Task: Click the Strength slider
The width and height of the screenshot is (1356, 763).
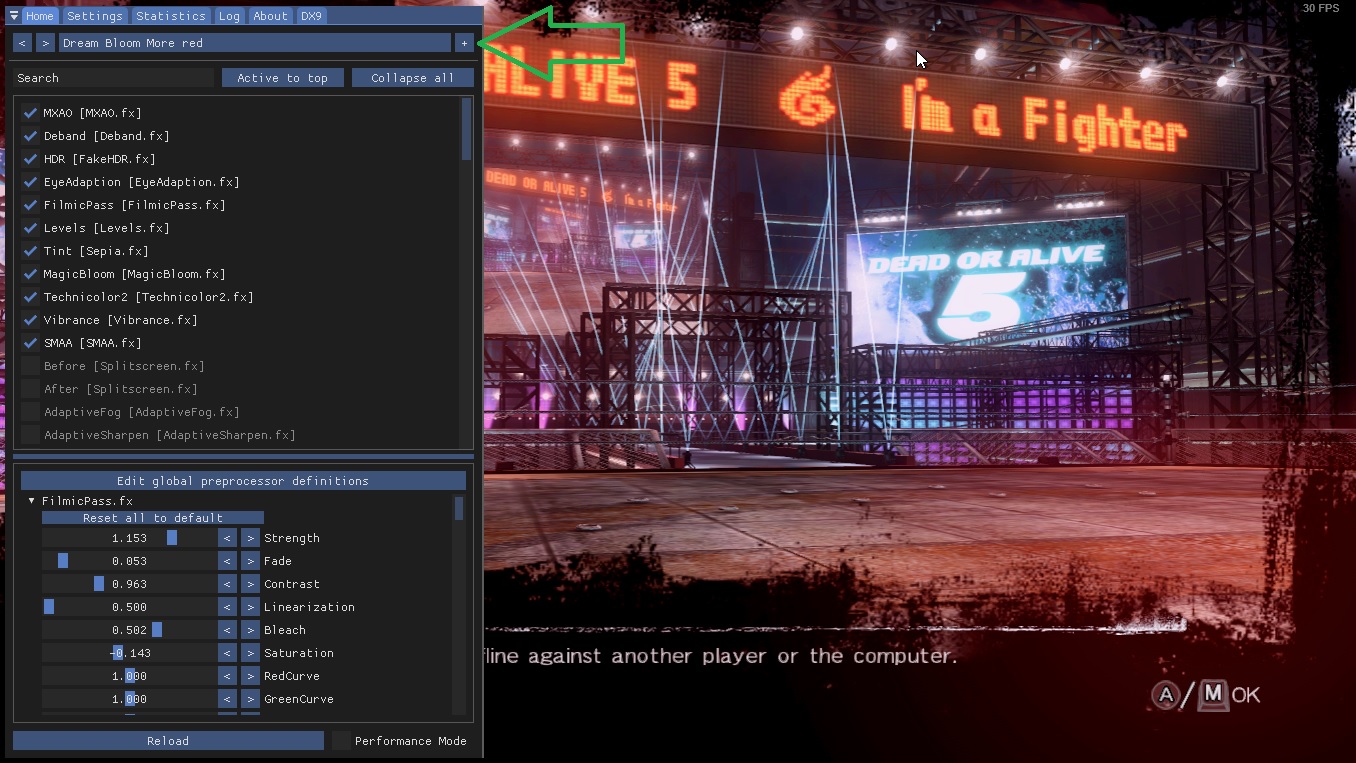Action: click(x=129, y=538)
